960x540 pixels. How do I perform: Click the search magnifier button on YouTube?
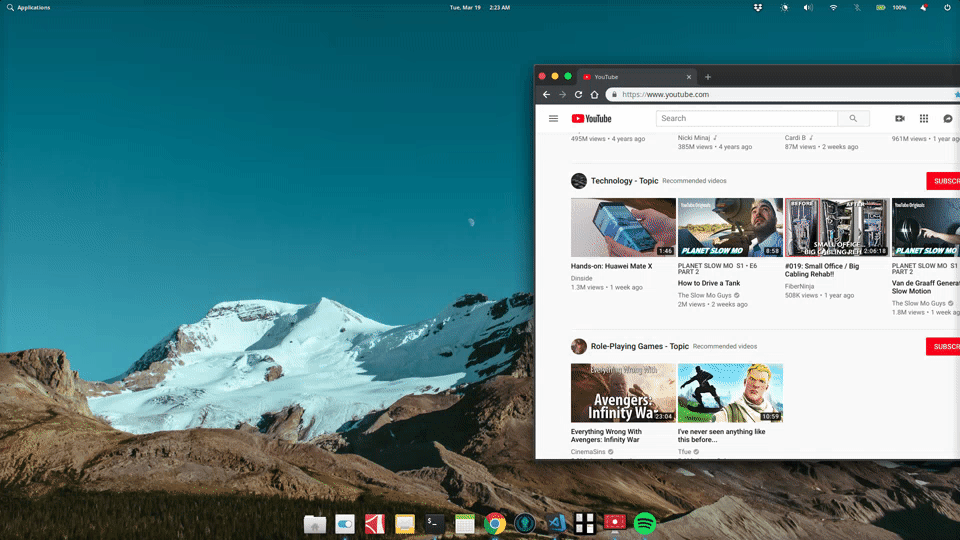click(x=853, y=119)
